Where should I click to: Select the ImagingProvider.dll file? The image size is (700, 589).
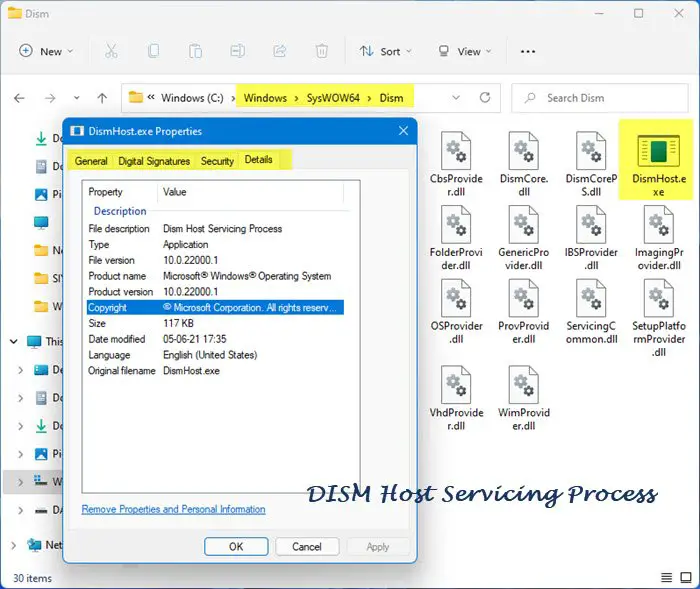pos(659,238)
